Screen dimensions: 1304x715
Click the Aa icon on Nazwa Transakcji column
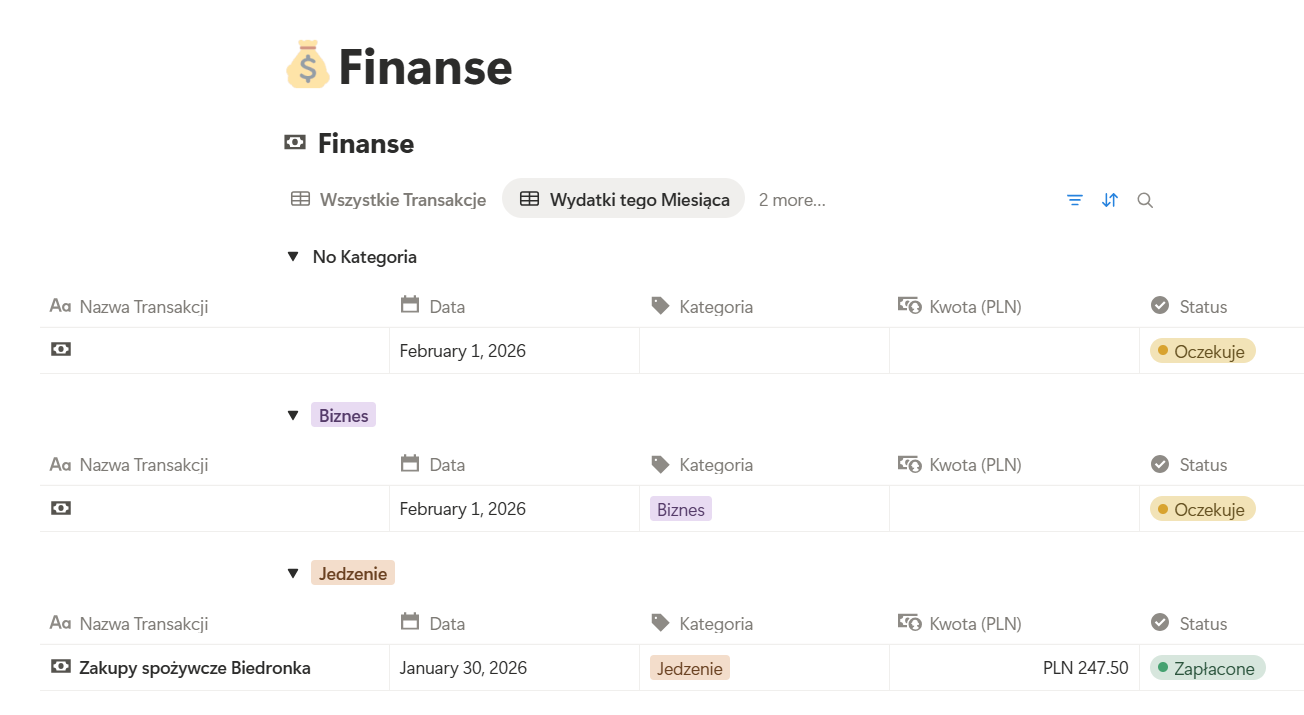click(x=60, y=306)
